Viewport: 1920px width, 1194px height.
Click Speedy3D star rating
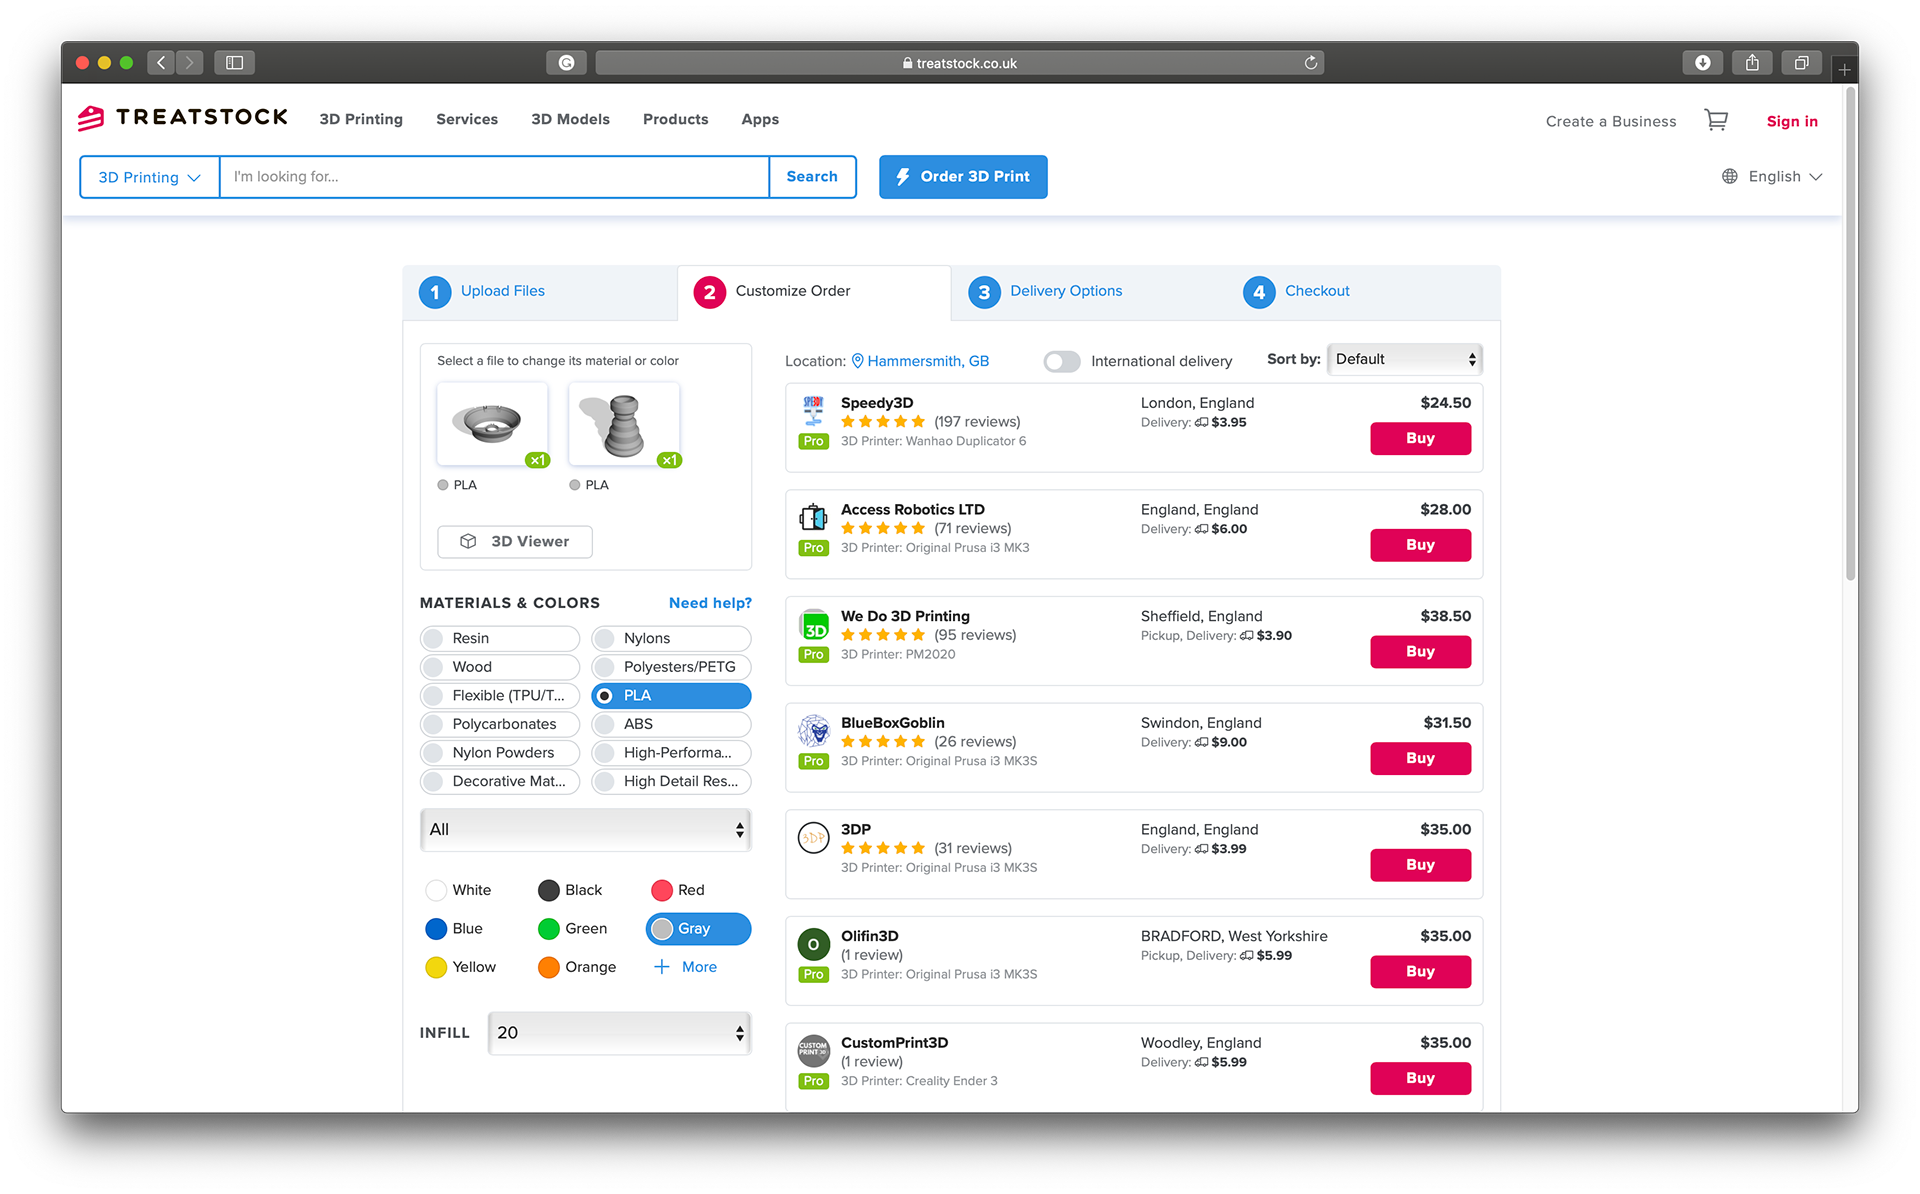[883, 422]
